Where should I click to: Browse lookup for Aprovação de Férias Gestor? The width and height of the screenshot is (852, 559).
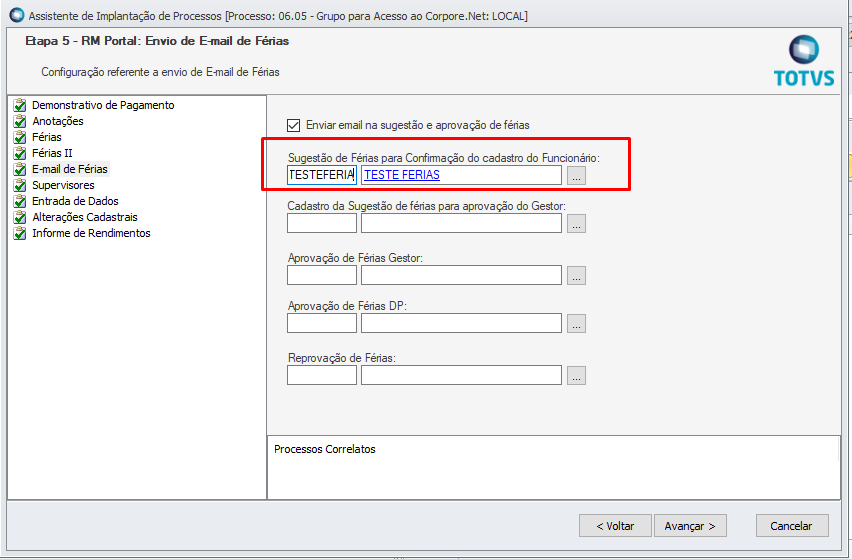point(577,275)
